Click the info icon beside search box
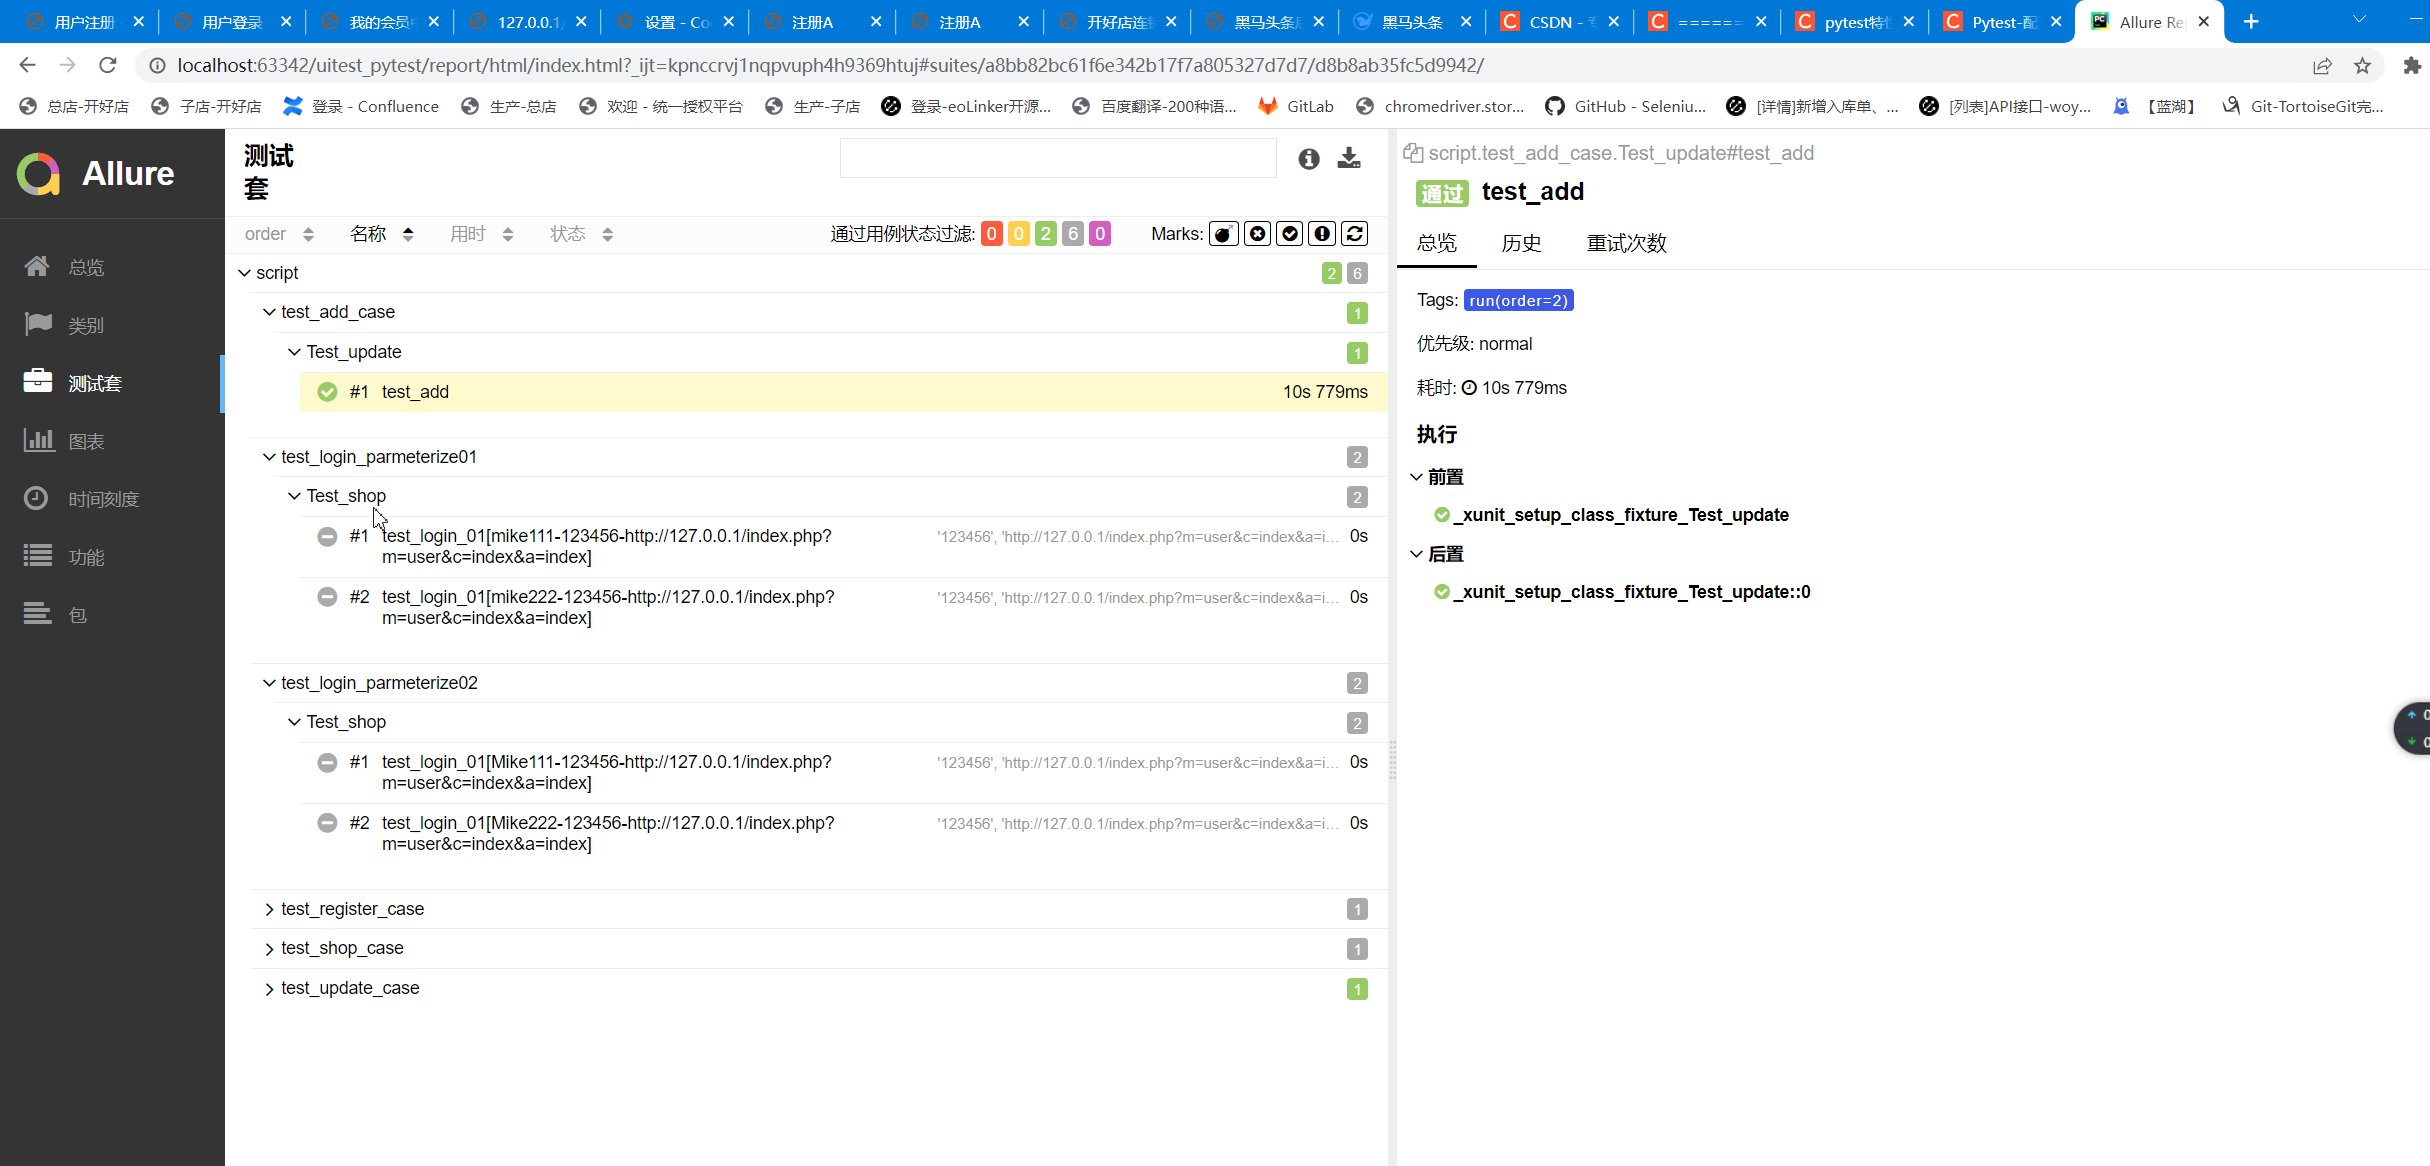 pyautogui.click(x=1309, y=158)
